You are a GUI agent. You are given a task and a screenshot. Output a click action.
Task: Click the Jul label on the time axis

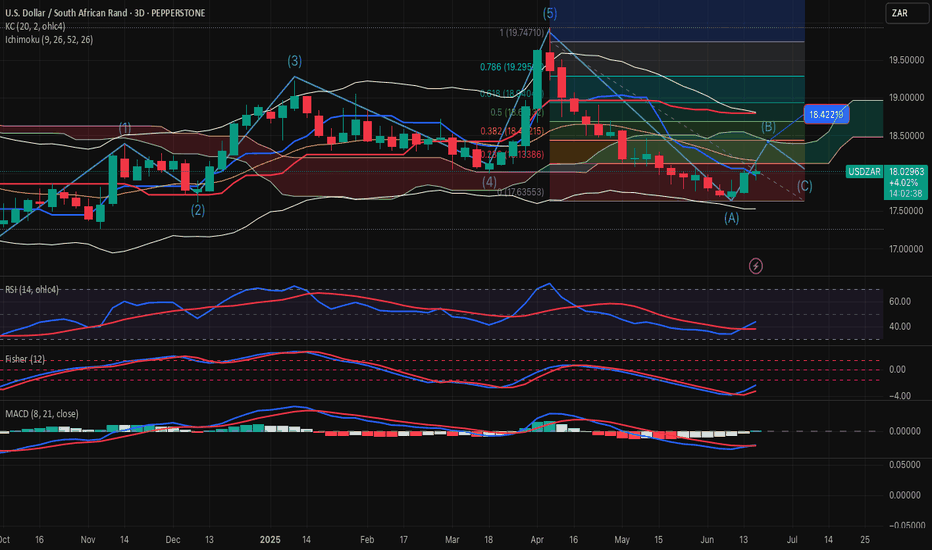(x=792, y=540)
